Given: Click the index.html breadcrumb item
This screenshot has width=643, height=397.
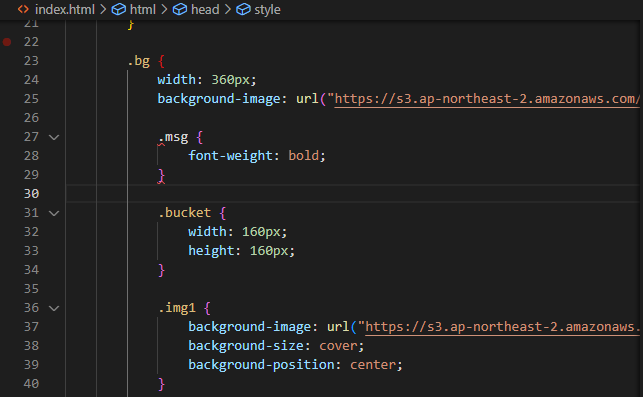Looking at the screenshot, I should (65, 9).
